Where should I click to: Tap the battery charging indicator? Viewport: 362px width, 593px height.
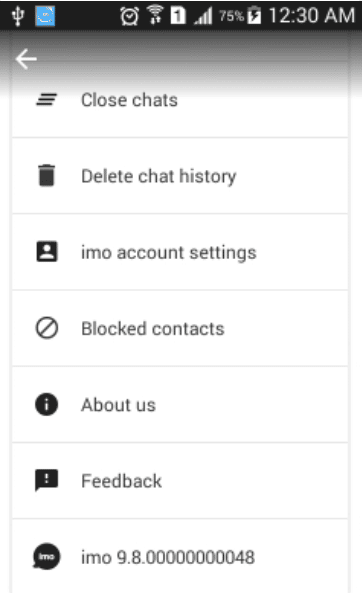point(254,16)
